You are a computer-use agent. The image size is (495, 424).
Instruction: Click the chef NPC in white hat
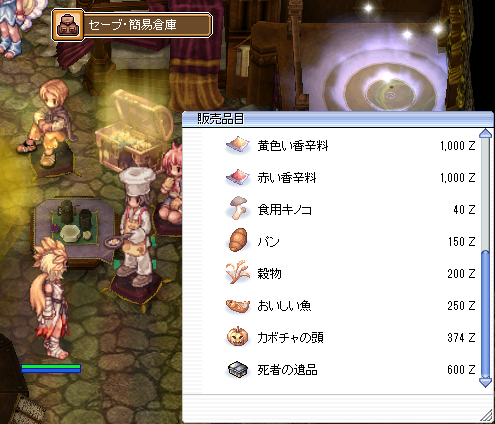click(136, 227)
